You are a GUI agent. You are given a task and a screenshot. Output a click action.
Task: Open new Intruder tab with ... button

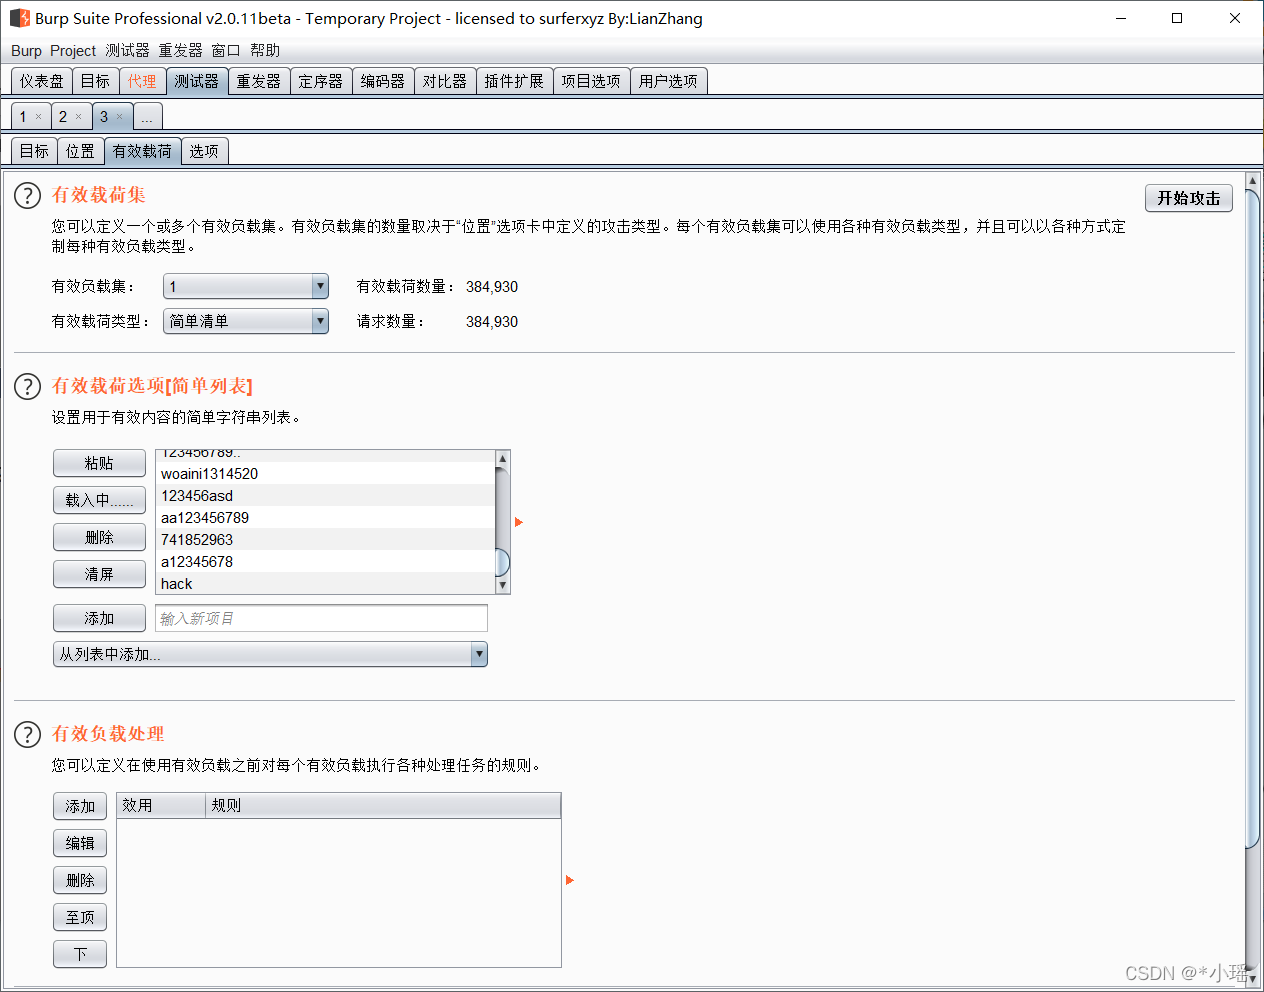pos(147,117)
